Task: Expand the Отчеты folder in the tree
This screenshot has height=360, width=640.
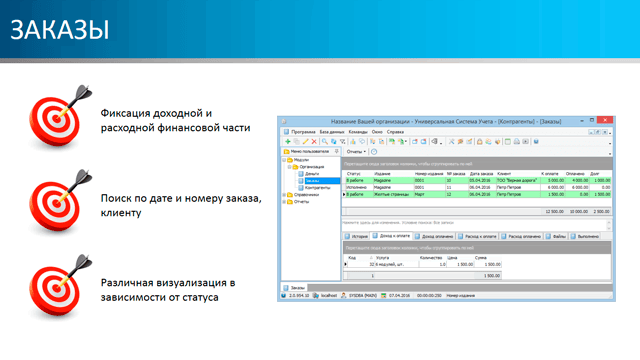Action: point(284,202)
